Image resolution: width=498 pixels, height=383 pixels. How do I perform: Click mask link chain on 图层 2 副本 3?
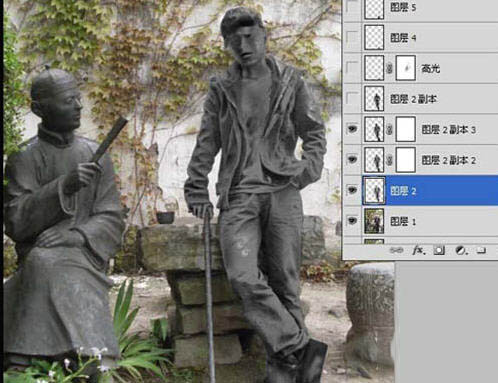(x=389, y=130)
